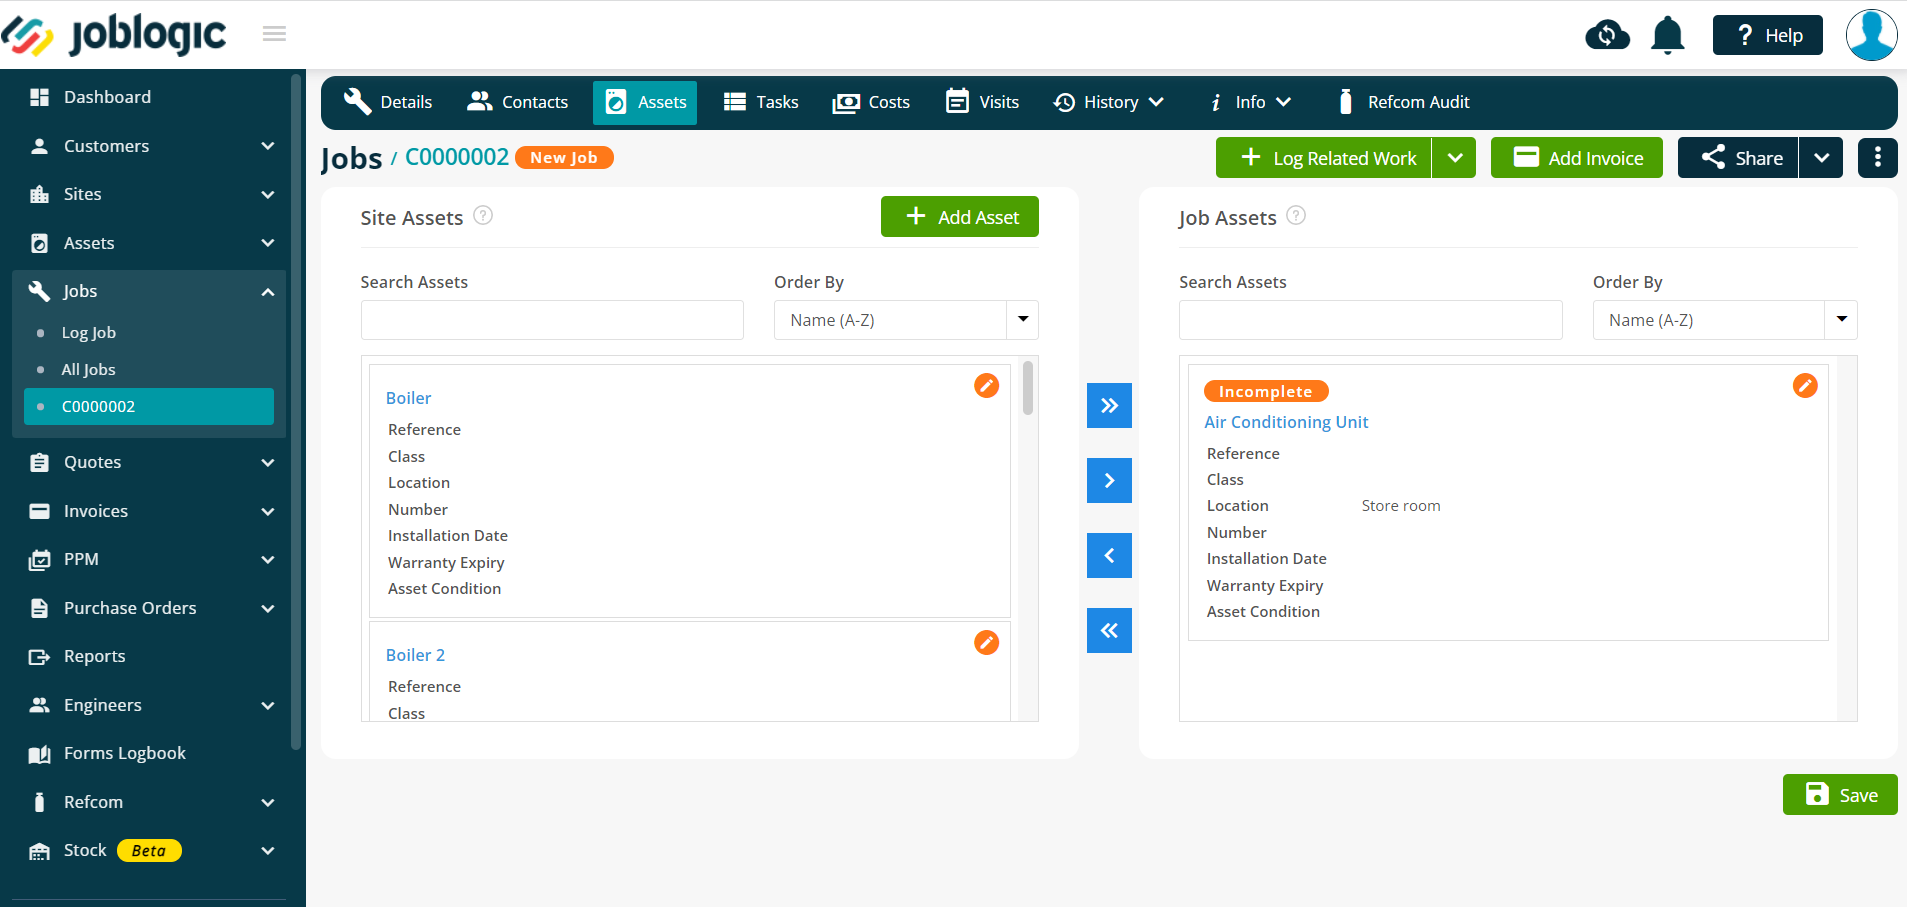Viewport: 1907px width, 907px height.
Task: Move selected asset left with single arrow
Action: [x=1109, y=555]
